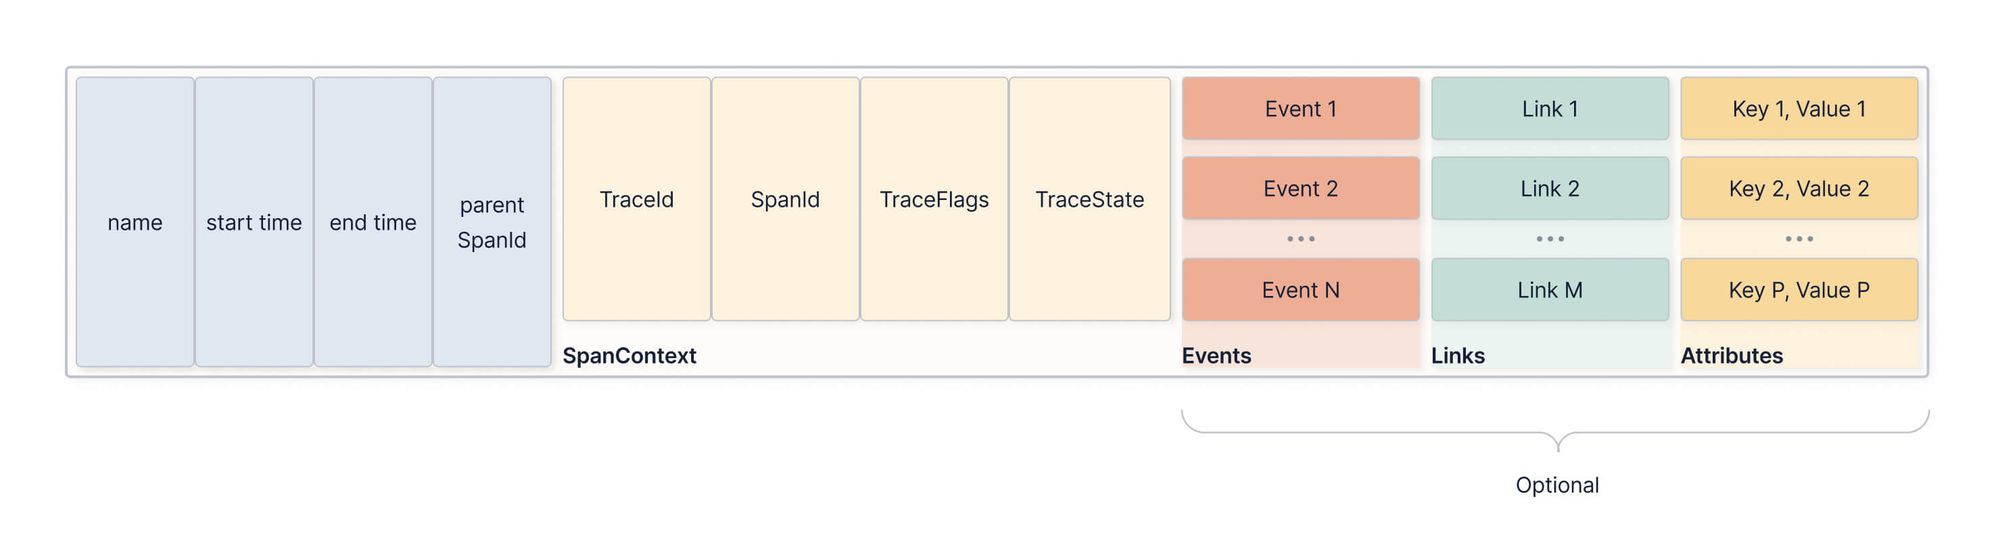Click the ellipsis dots under Event 2
The width and height of the screenshot is (2000, 544).
(1301, 239)
